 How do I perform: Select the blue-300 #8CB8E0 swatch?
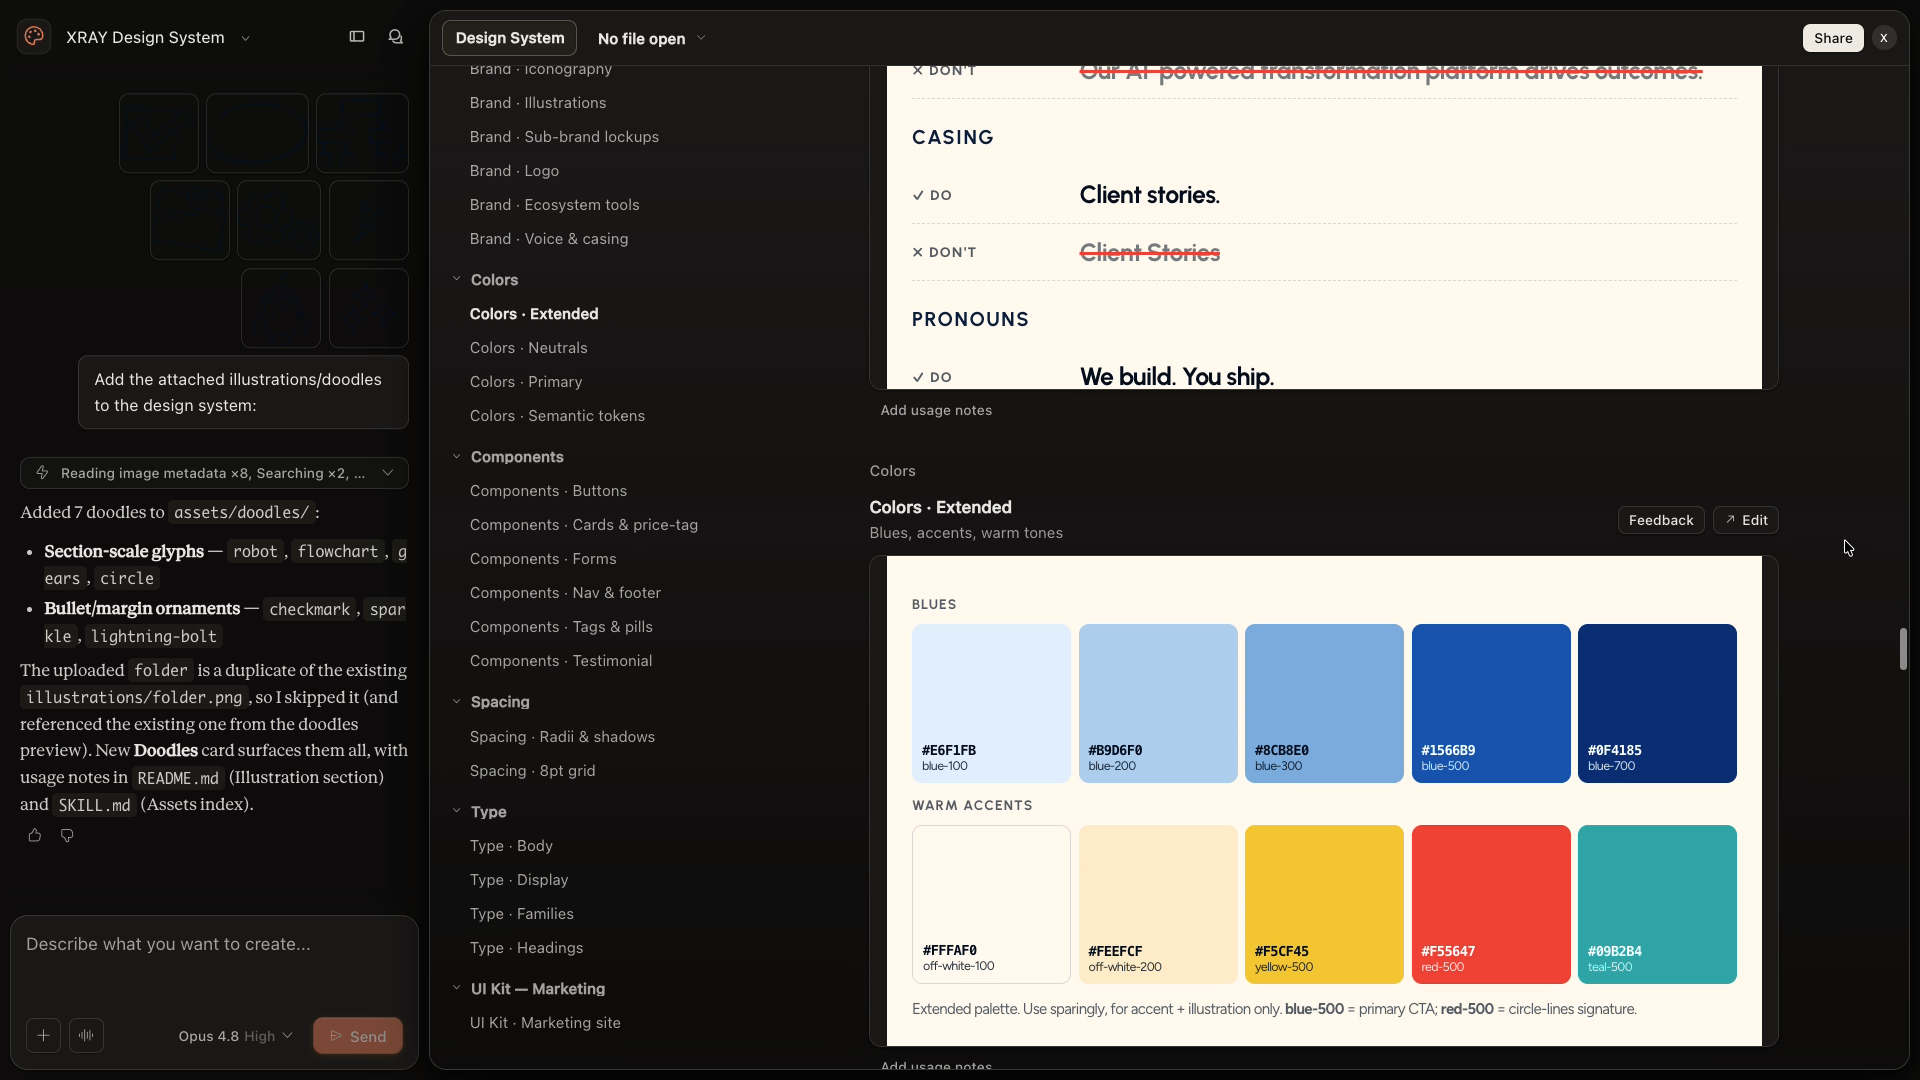[x=1324, y=703]
